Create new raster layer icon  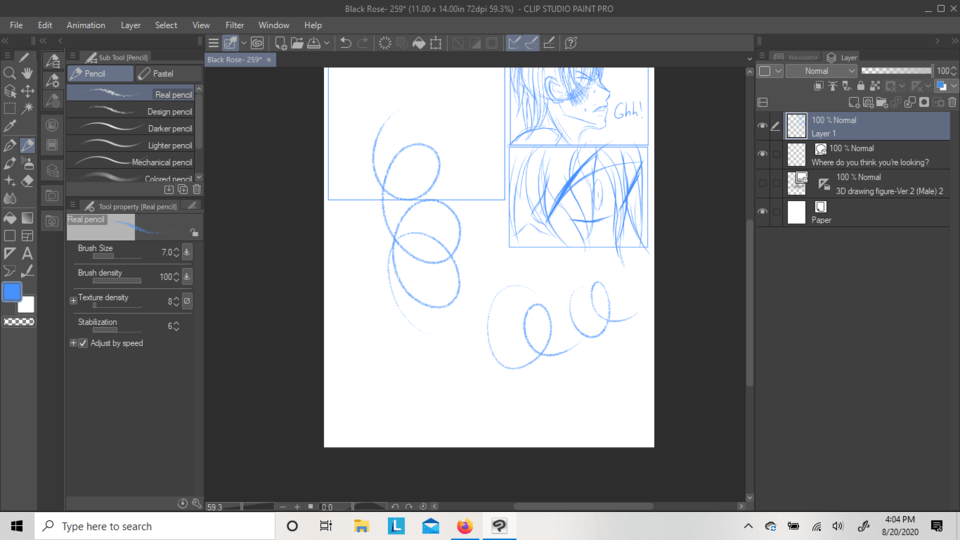[x=853, y=102]
